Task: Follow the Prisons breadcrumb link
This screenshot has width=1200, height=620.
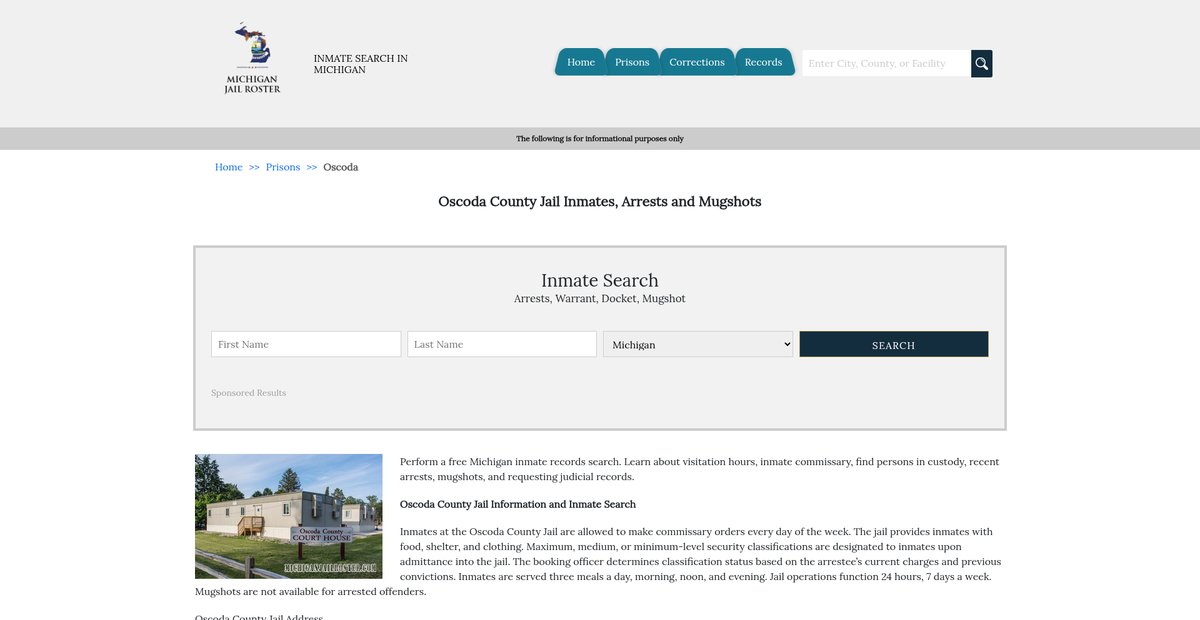Action: (283, 167)
